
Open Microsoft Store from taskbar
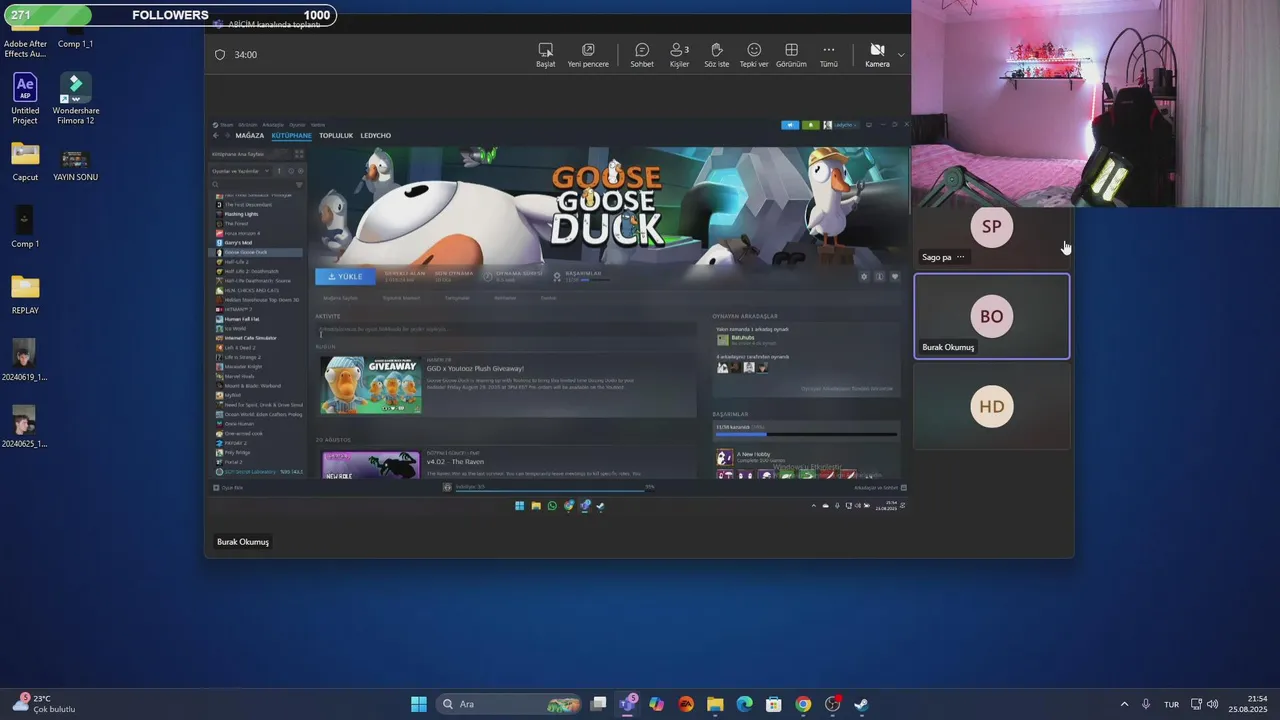pyautogui.click(x=773, y=704)
